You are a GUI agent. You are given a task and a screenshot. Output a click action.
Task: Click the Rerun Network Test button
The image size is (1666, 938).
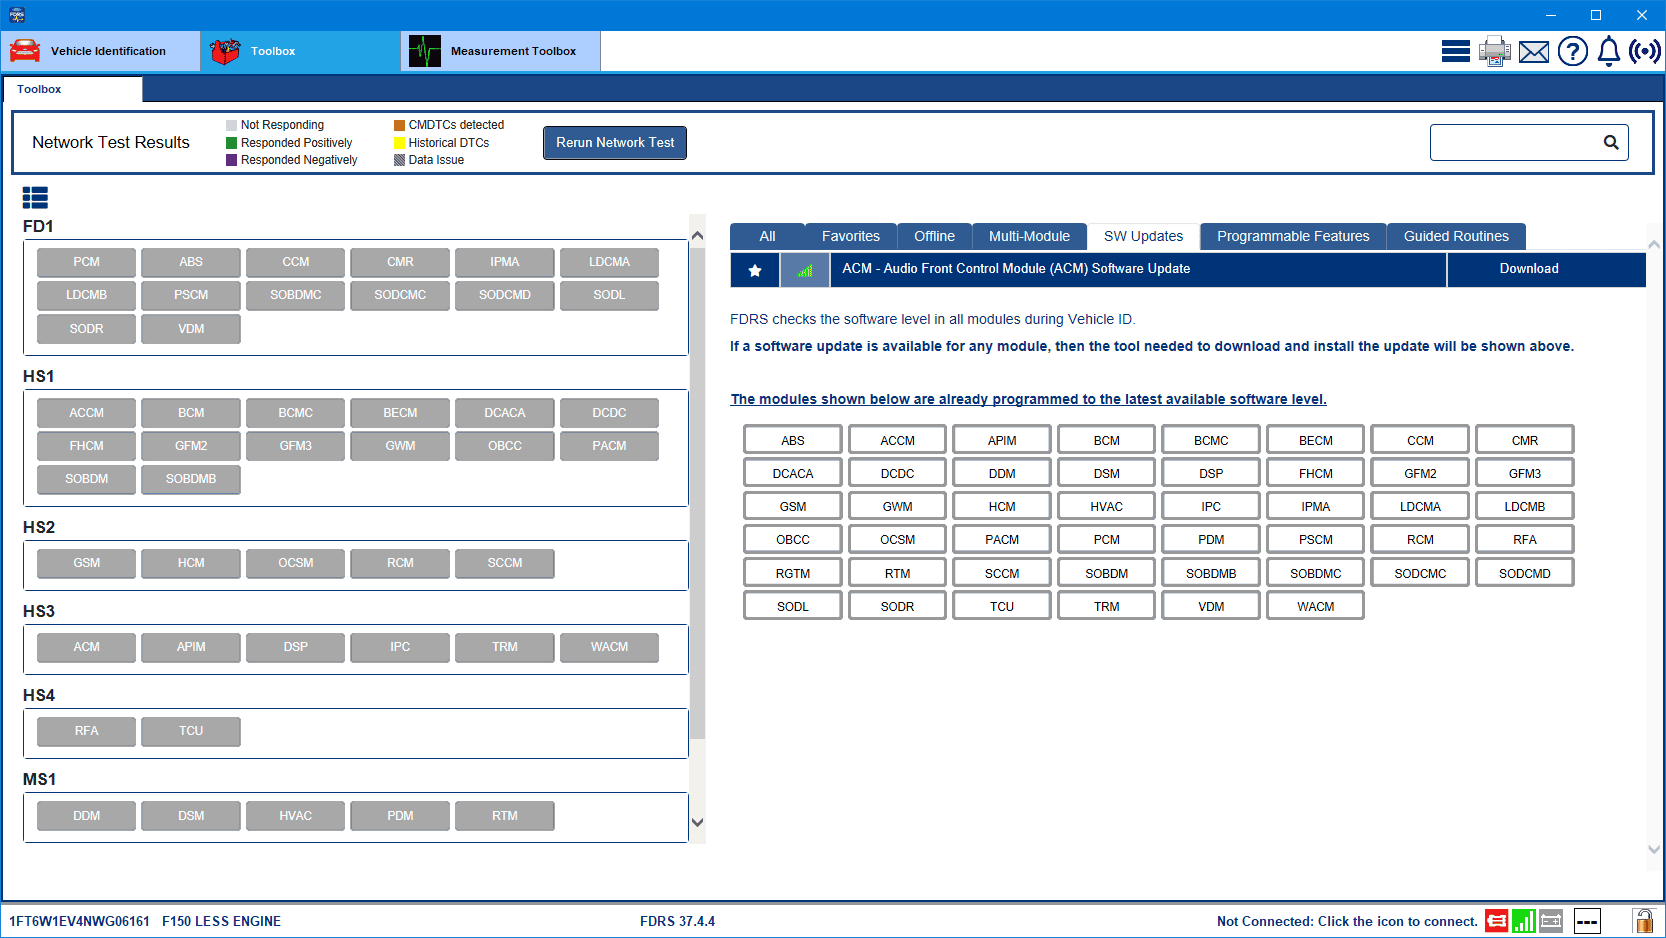(614, 142)
